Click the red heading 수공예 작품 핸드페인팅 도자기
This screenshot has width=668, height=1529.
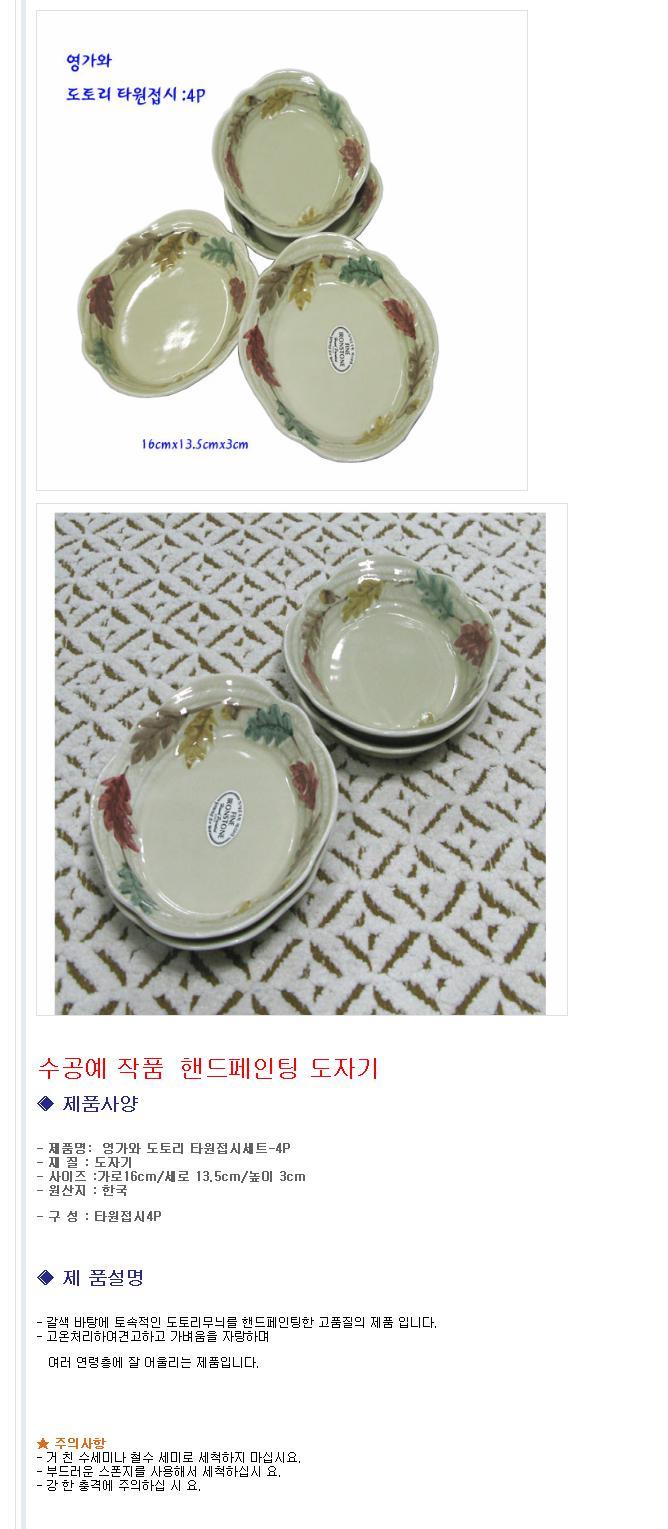(208, 1068)
